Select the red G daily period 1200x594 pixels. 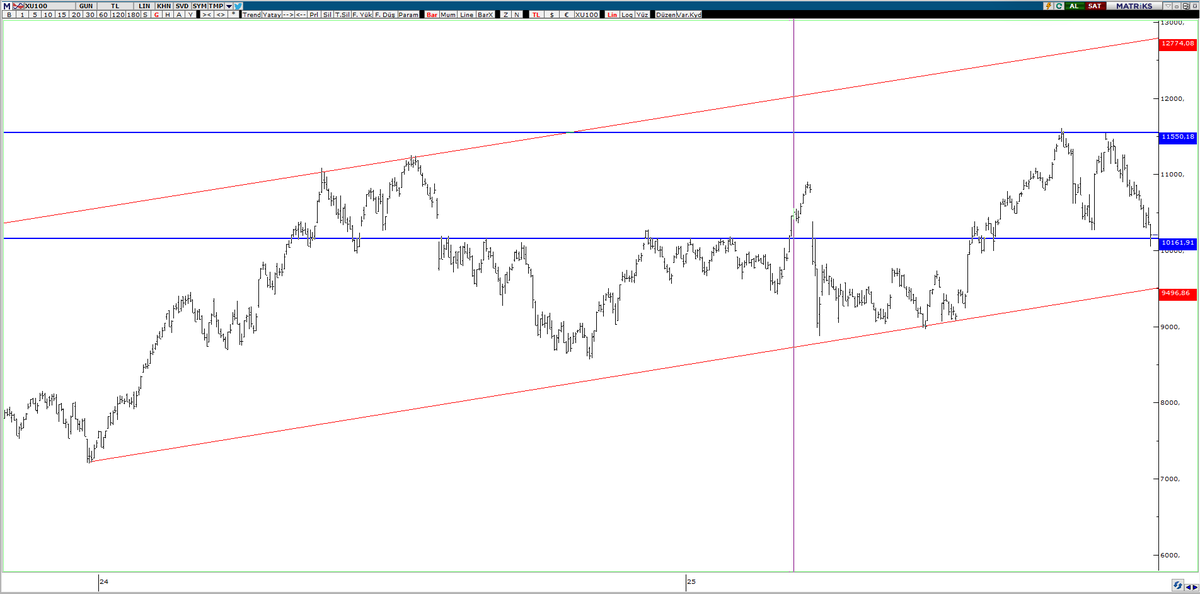[157, 15]
